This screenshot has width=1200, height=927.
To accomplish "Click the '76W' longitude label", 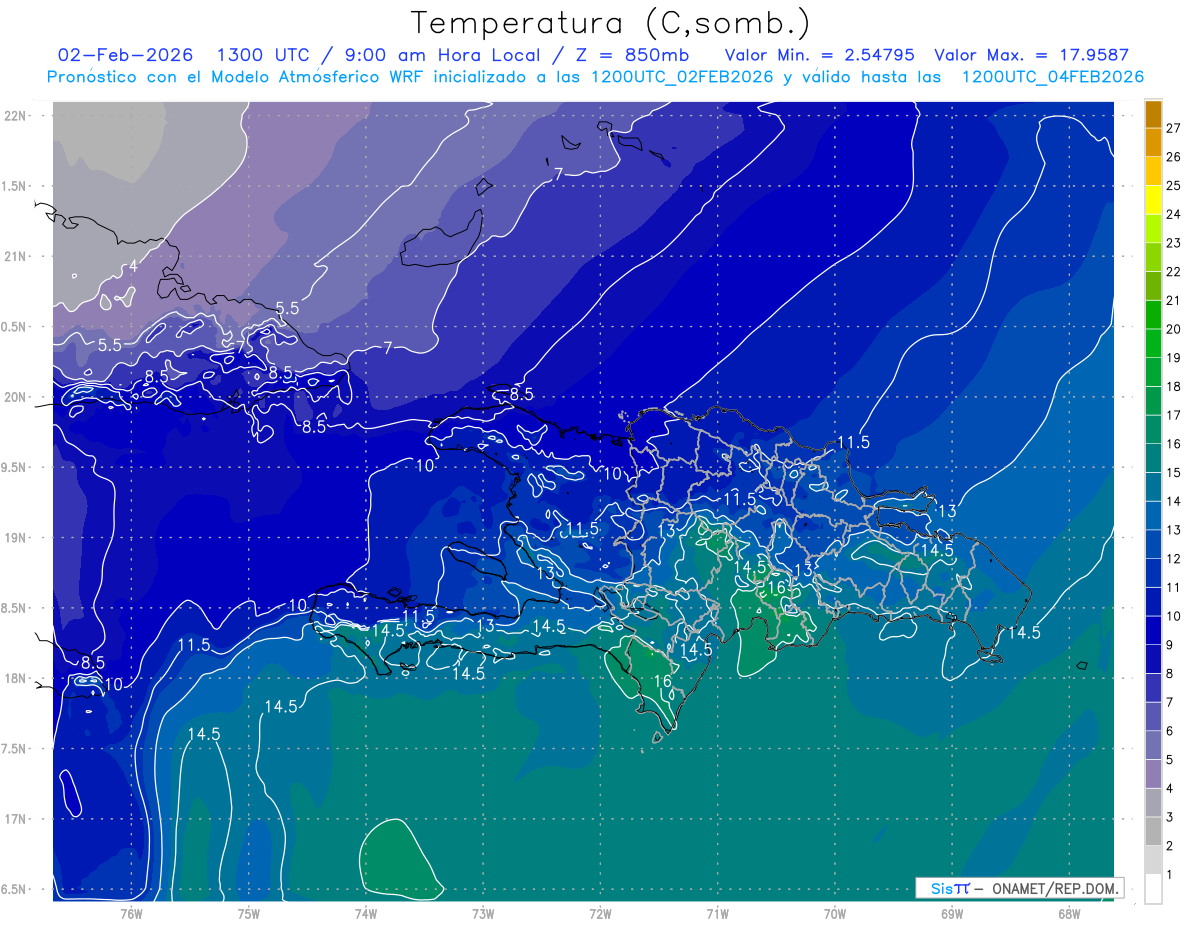I will point(131,913).
